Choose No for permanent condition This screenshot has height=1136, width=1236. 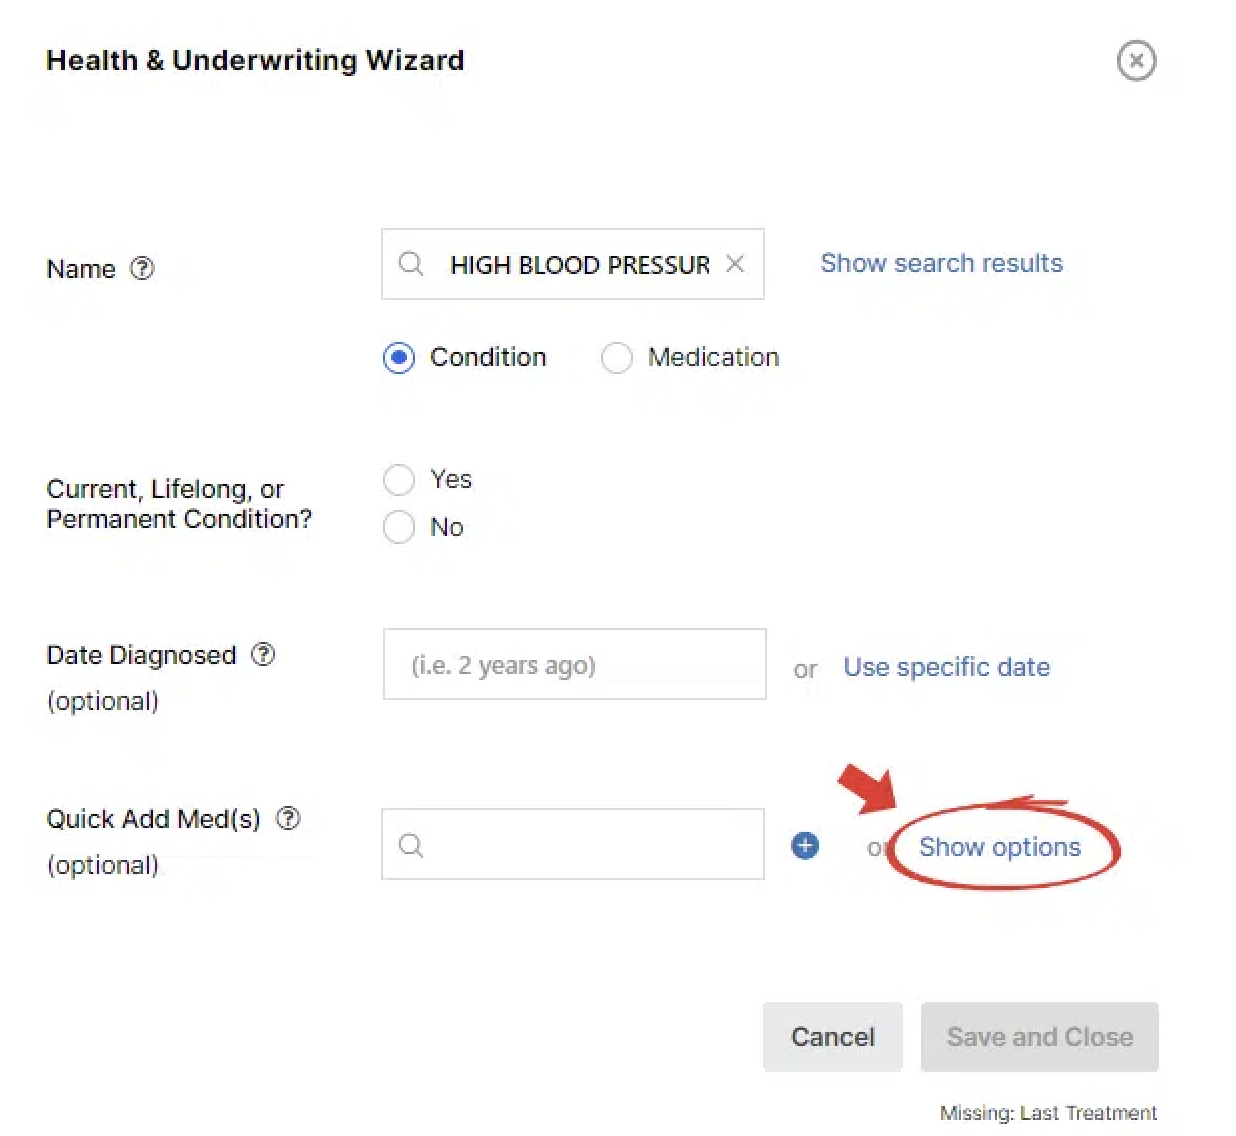click(x=399, y=527)
